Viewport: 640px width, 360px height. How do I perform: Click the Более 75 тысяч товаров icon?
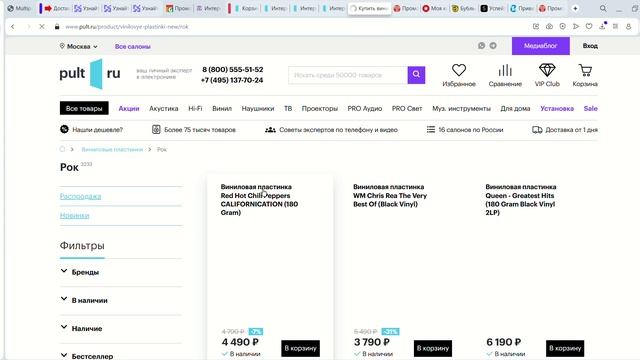156,129
